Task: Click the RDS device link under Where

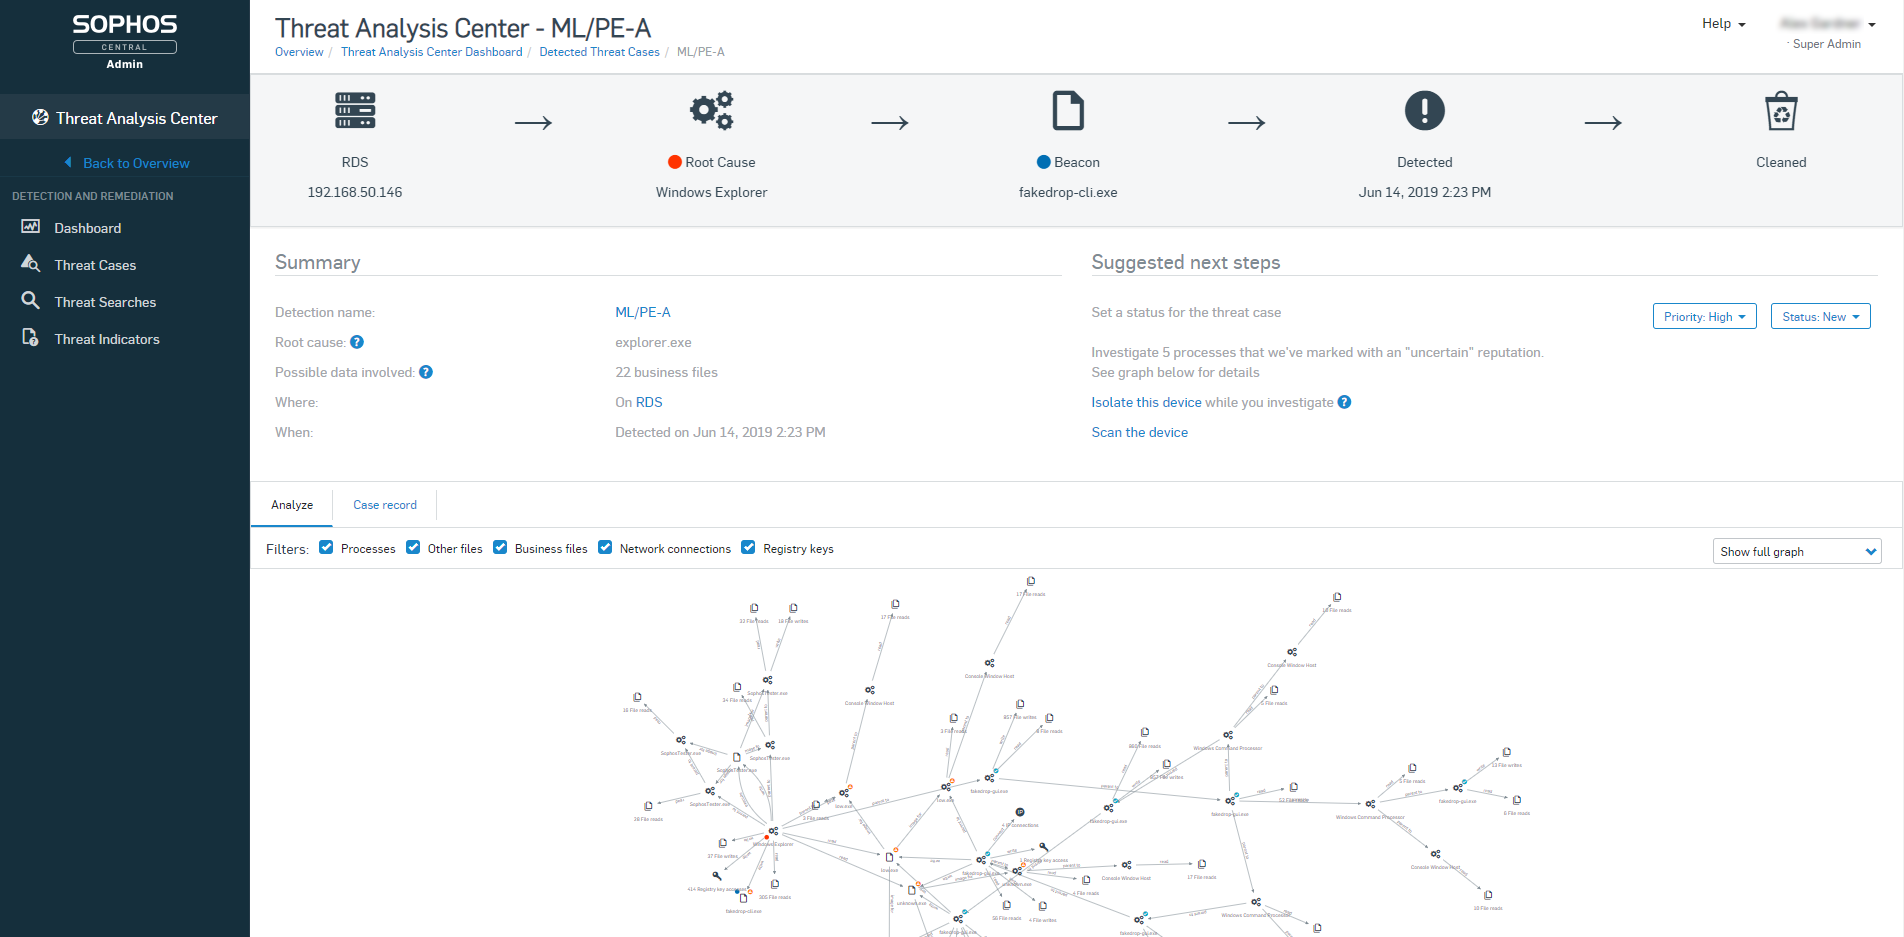Action: (x=649, y=402)
